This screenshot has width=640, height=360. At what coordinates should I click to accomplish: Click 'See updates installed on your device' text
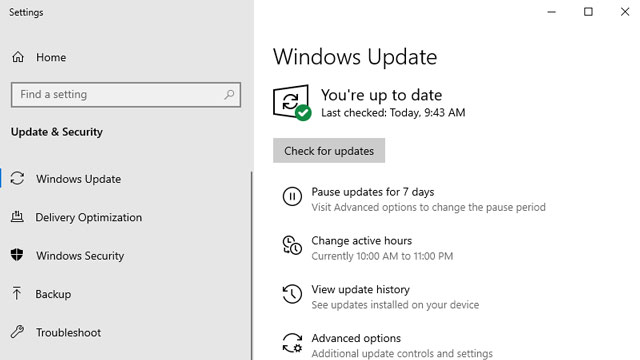395,305
